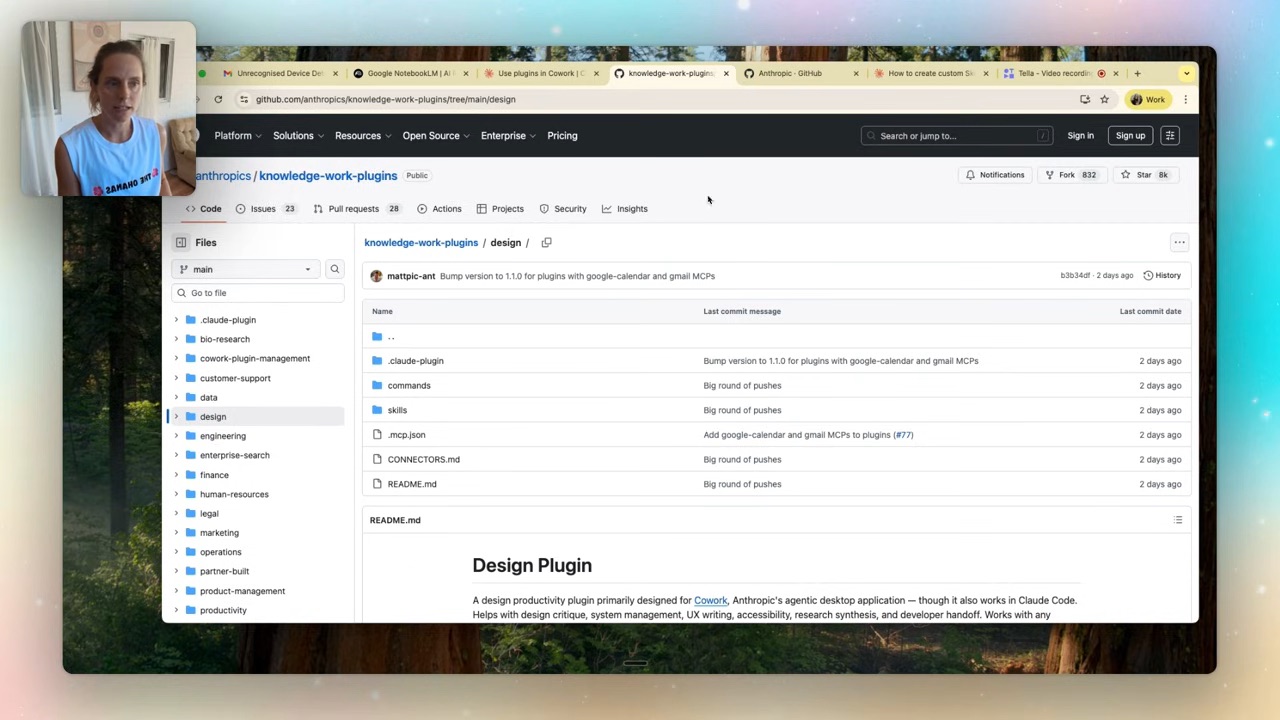Open the README.md file in list
Viewport: 1280px width, 720px height.
tap(412, 484)
